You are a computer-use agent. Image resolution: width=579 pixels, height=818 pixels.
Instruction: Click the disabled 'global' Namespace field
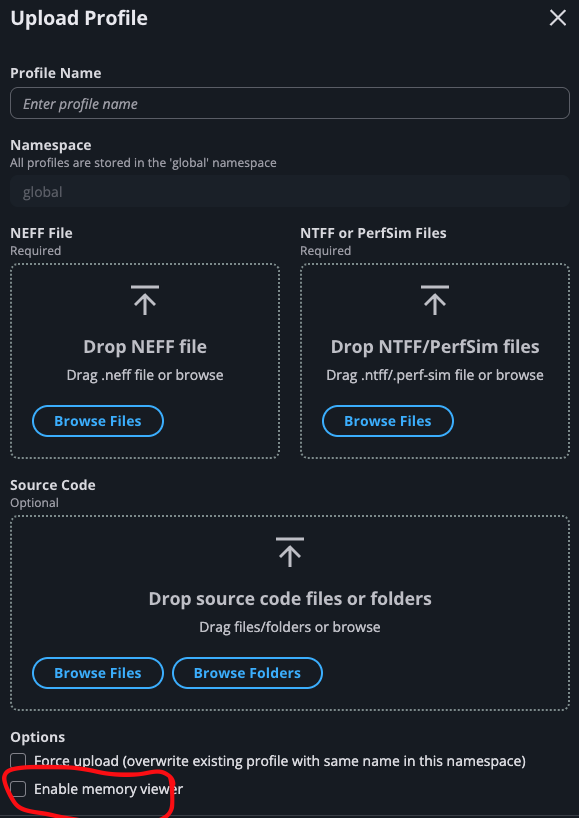tap(290, 191)
